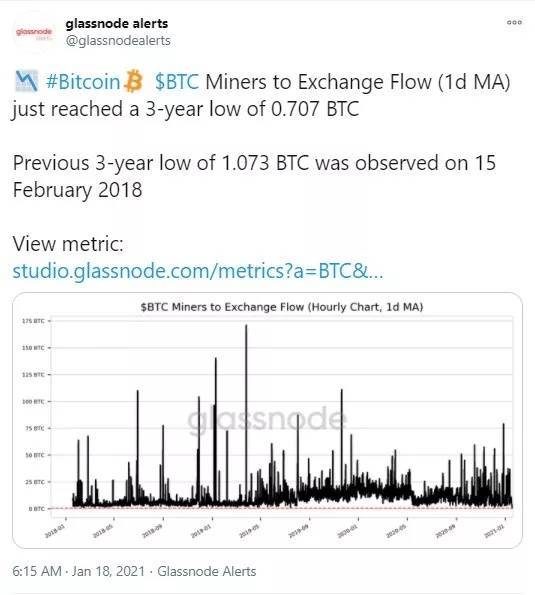Screen dimensions: 535x595
Task: Click the 2018-01 x-axis label
Action: (x=55, y=530)
